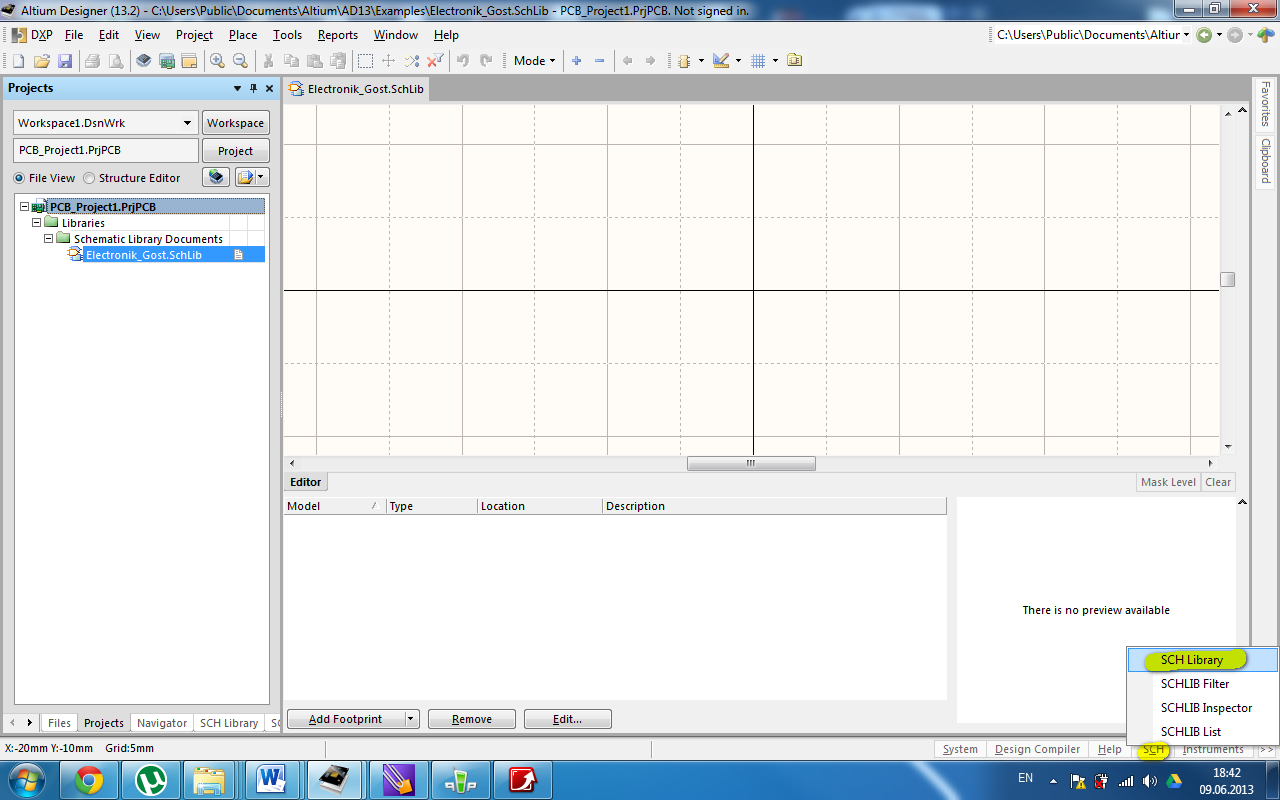Open the Place menu
This screenshot has height=800, width=1280.
click(243, 35)
